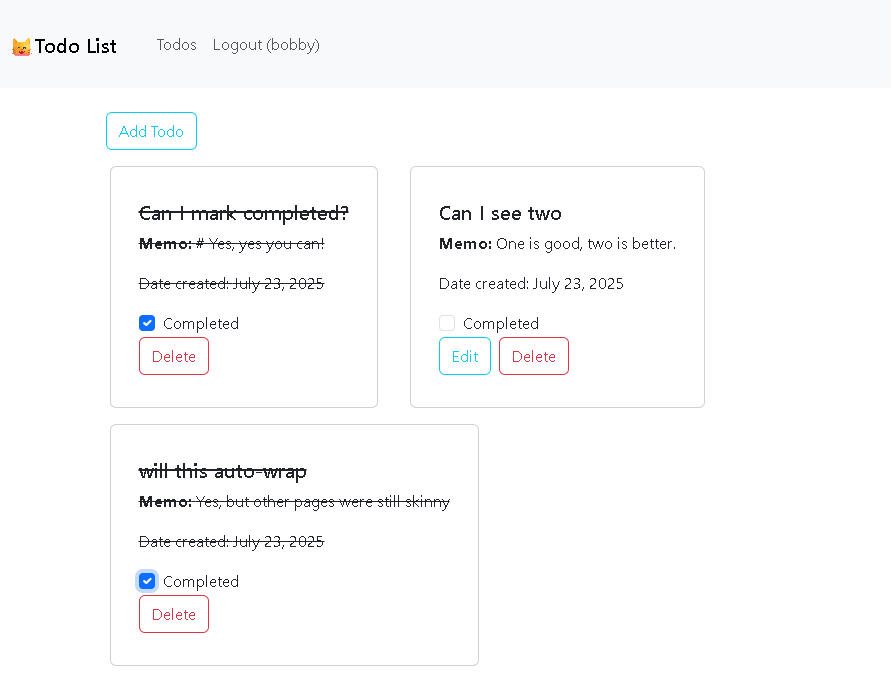Click the date created line in 'will this auto-wrap' card
This screenshot has width=894, height=677.
(x=231, y=542)
